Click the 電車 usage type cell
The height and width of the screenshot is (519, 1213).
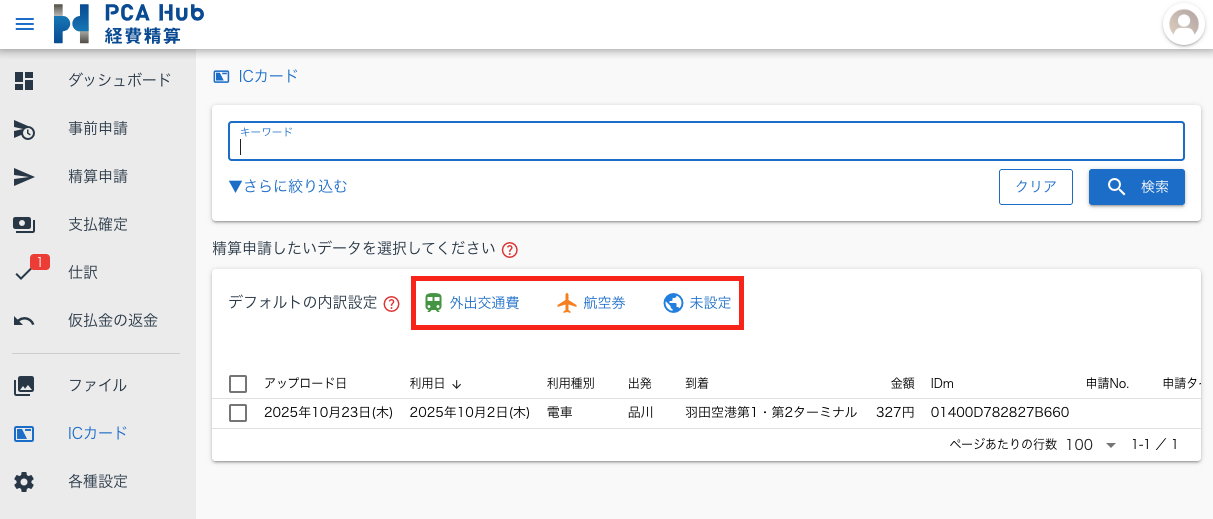click(559, 412)
